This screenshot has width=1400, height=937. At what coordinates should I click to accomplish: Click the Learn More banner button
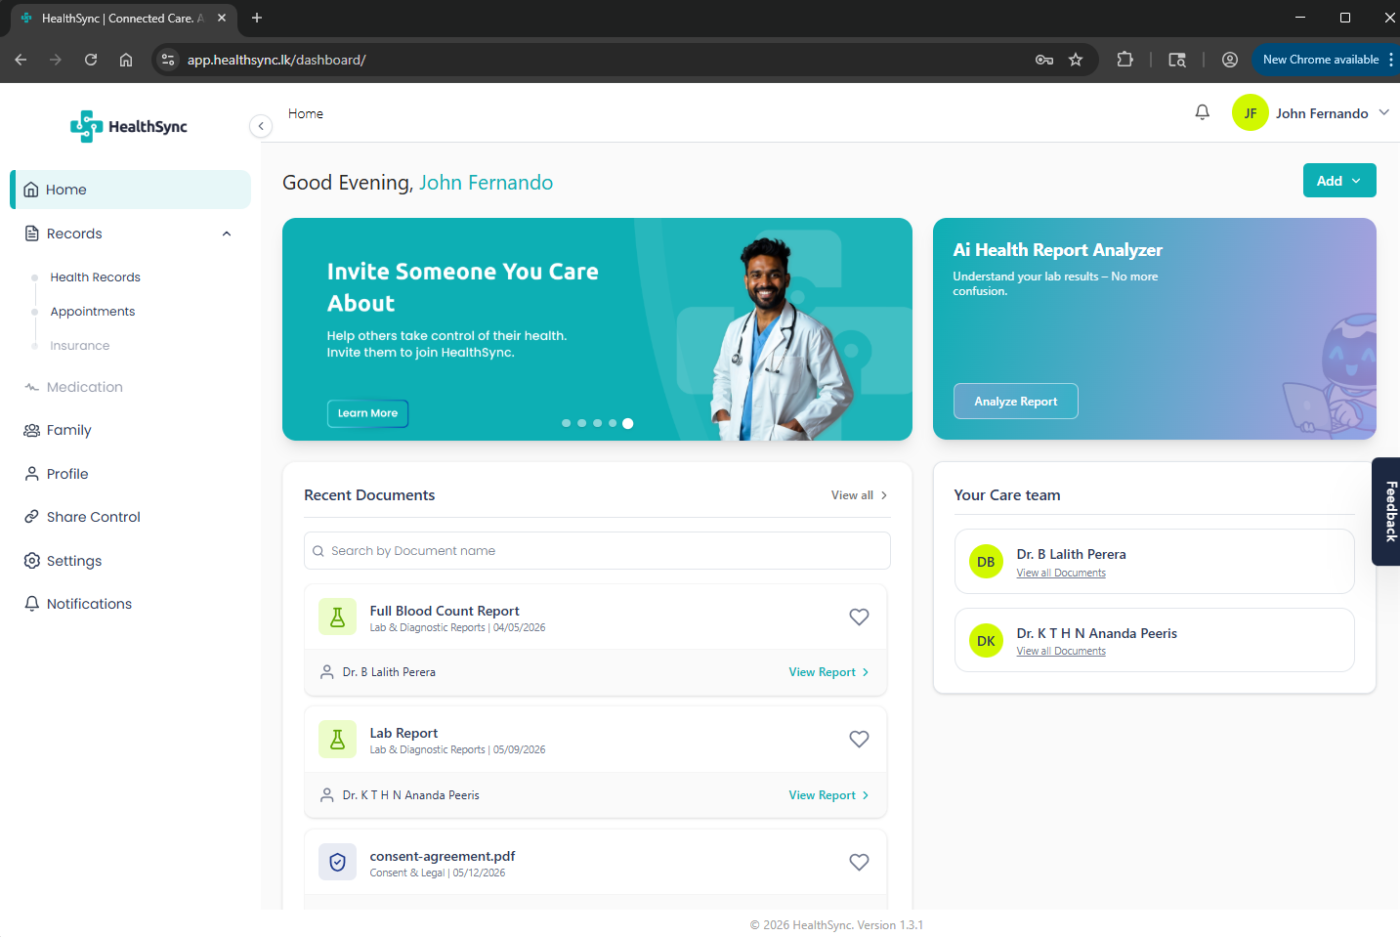tap(367, 413)
